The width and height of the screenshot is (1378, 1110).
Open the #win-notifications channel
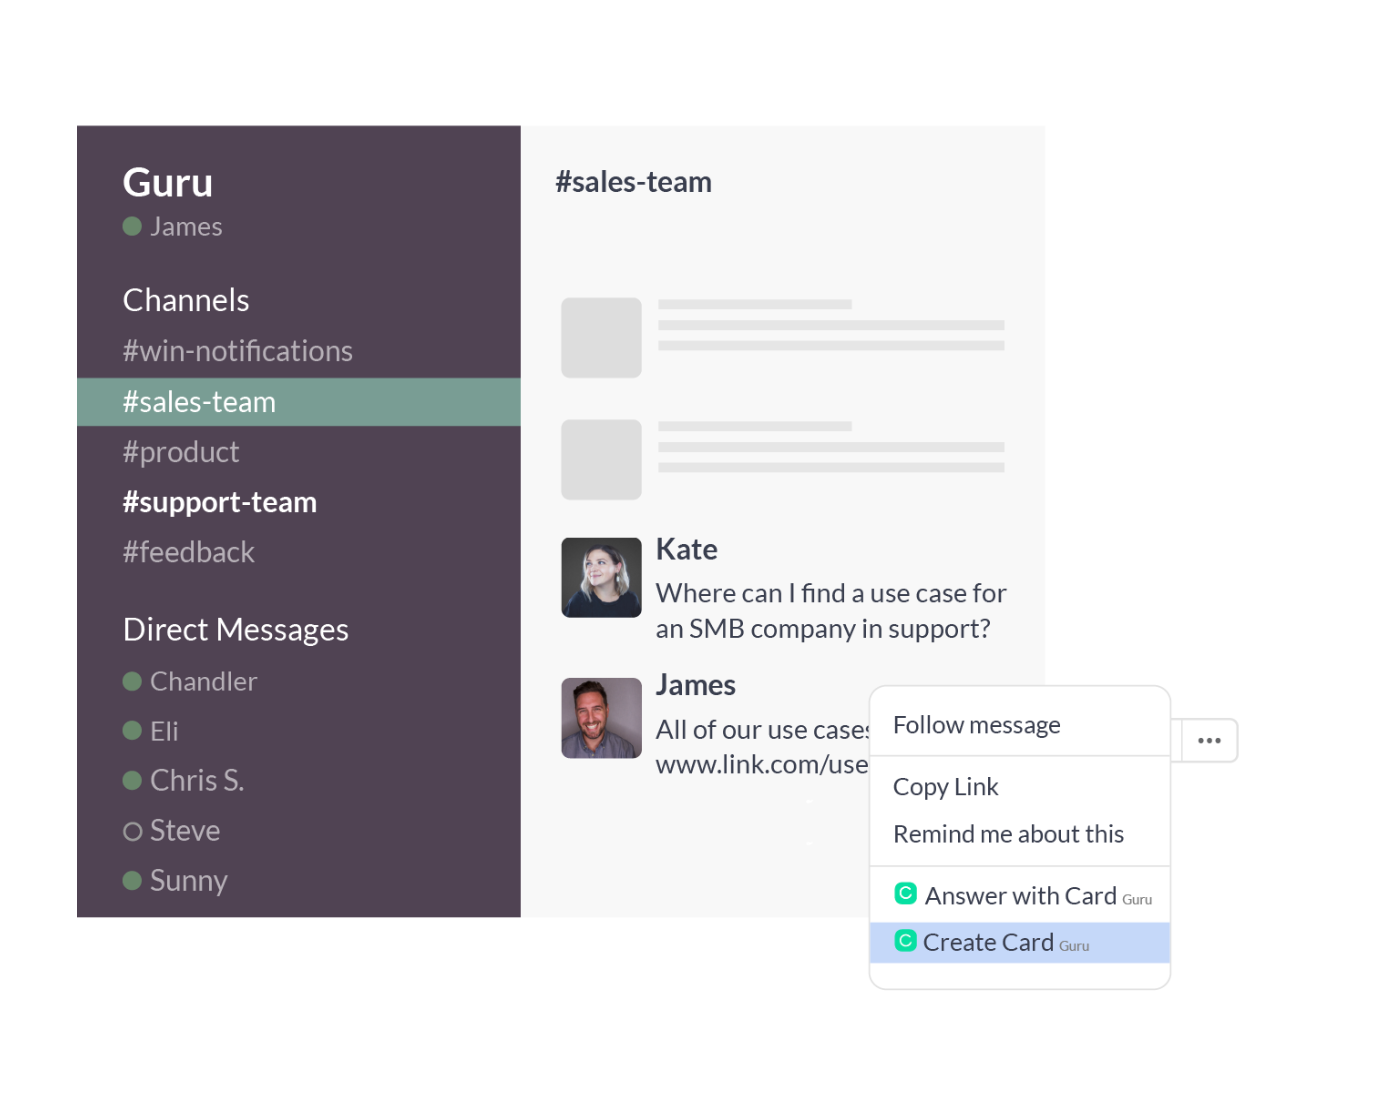click(x=238, y=351)
